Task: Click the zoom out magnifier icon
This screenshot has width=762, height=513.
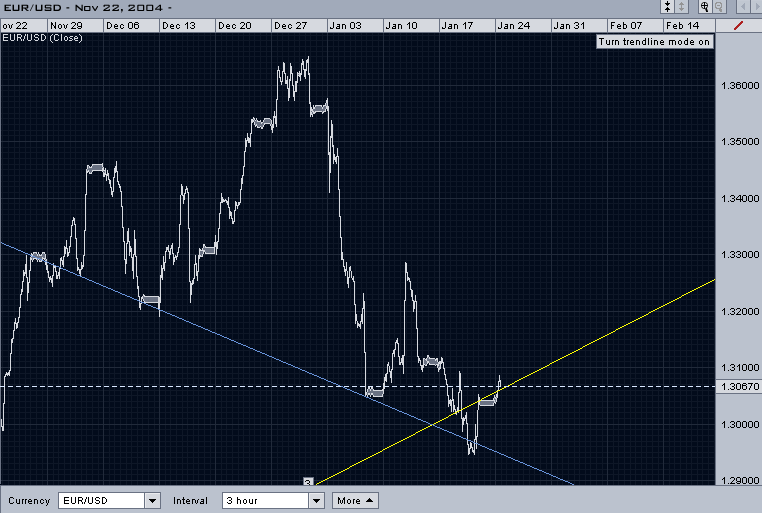Action: [x=719, y=7]
